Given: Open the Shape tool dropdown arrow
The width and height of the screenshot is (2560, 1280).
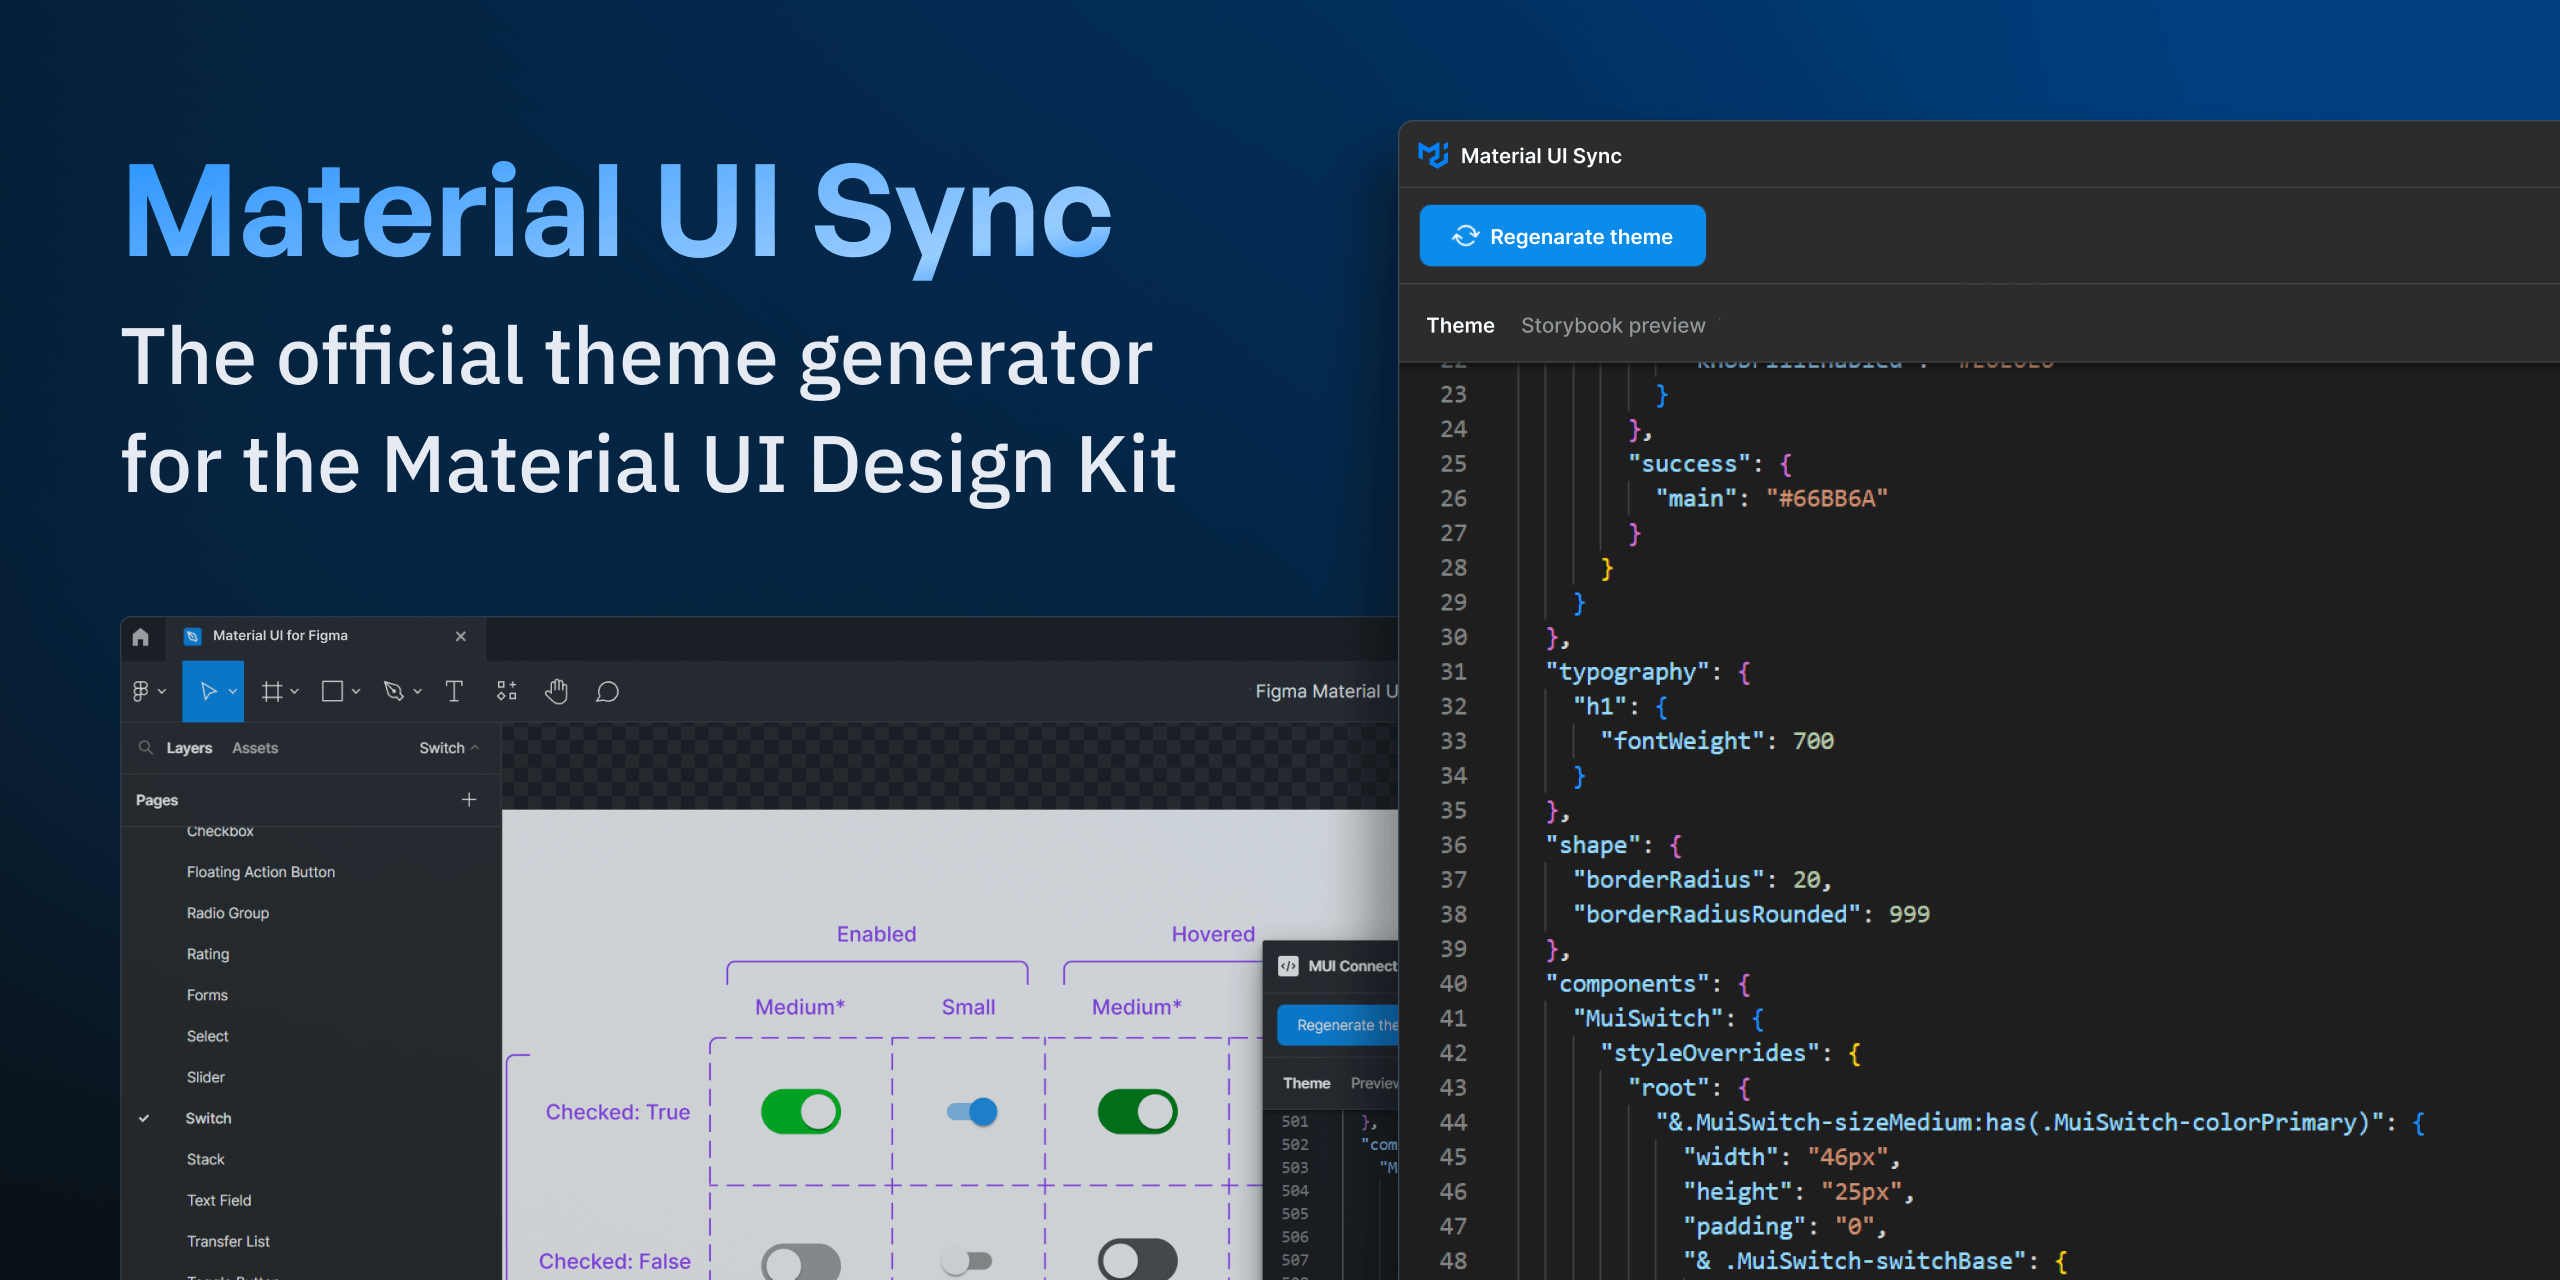Looking at the screenshot, I should 356,690.
